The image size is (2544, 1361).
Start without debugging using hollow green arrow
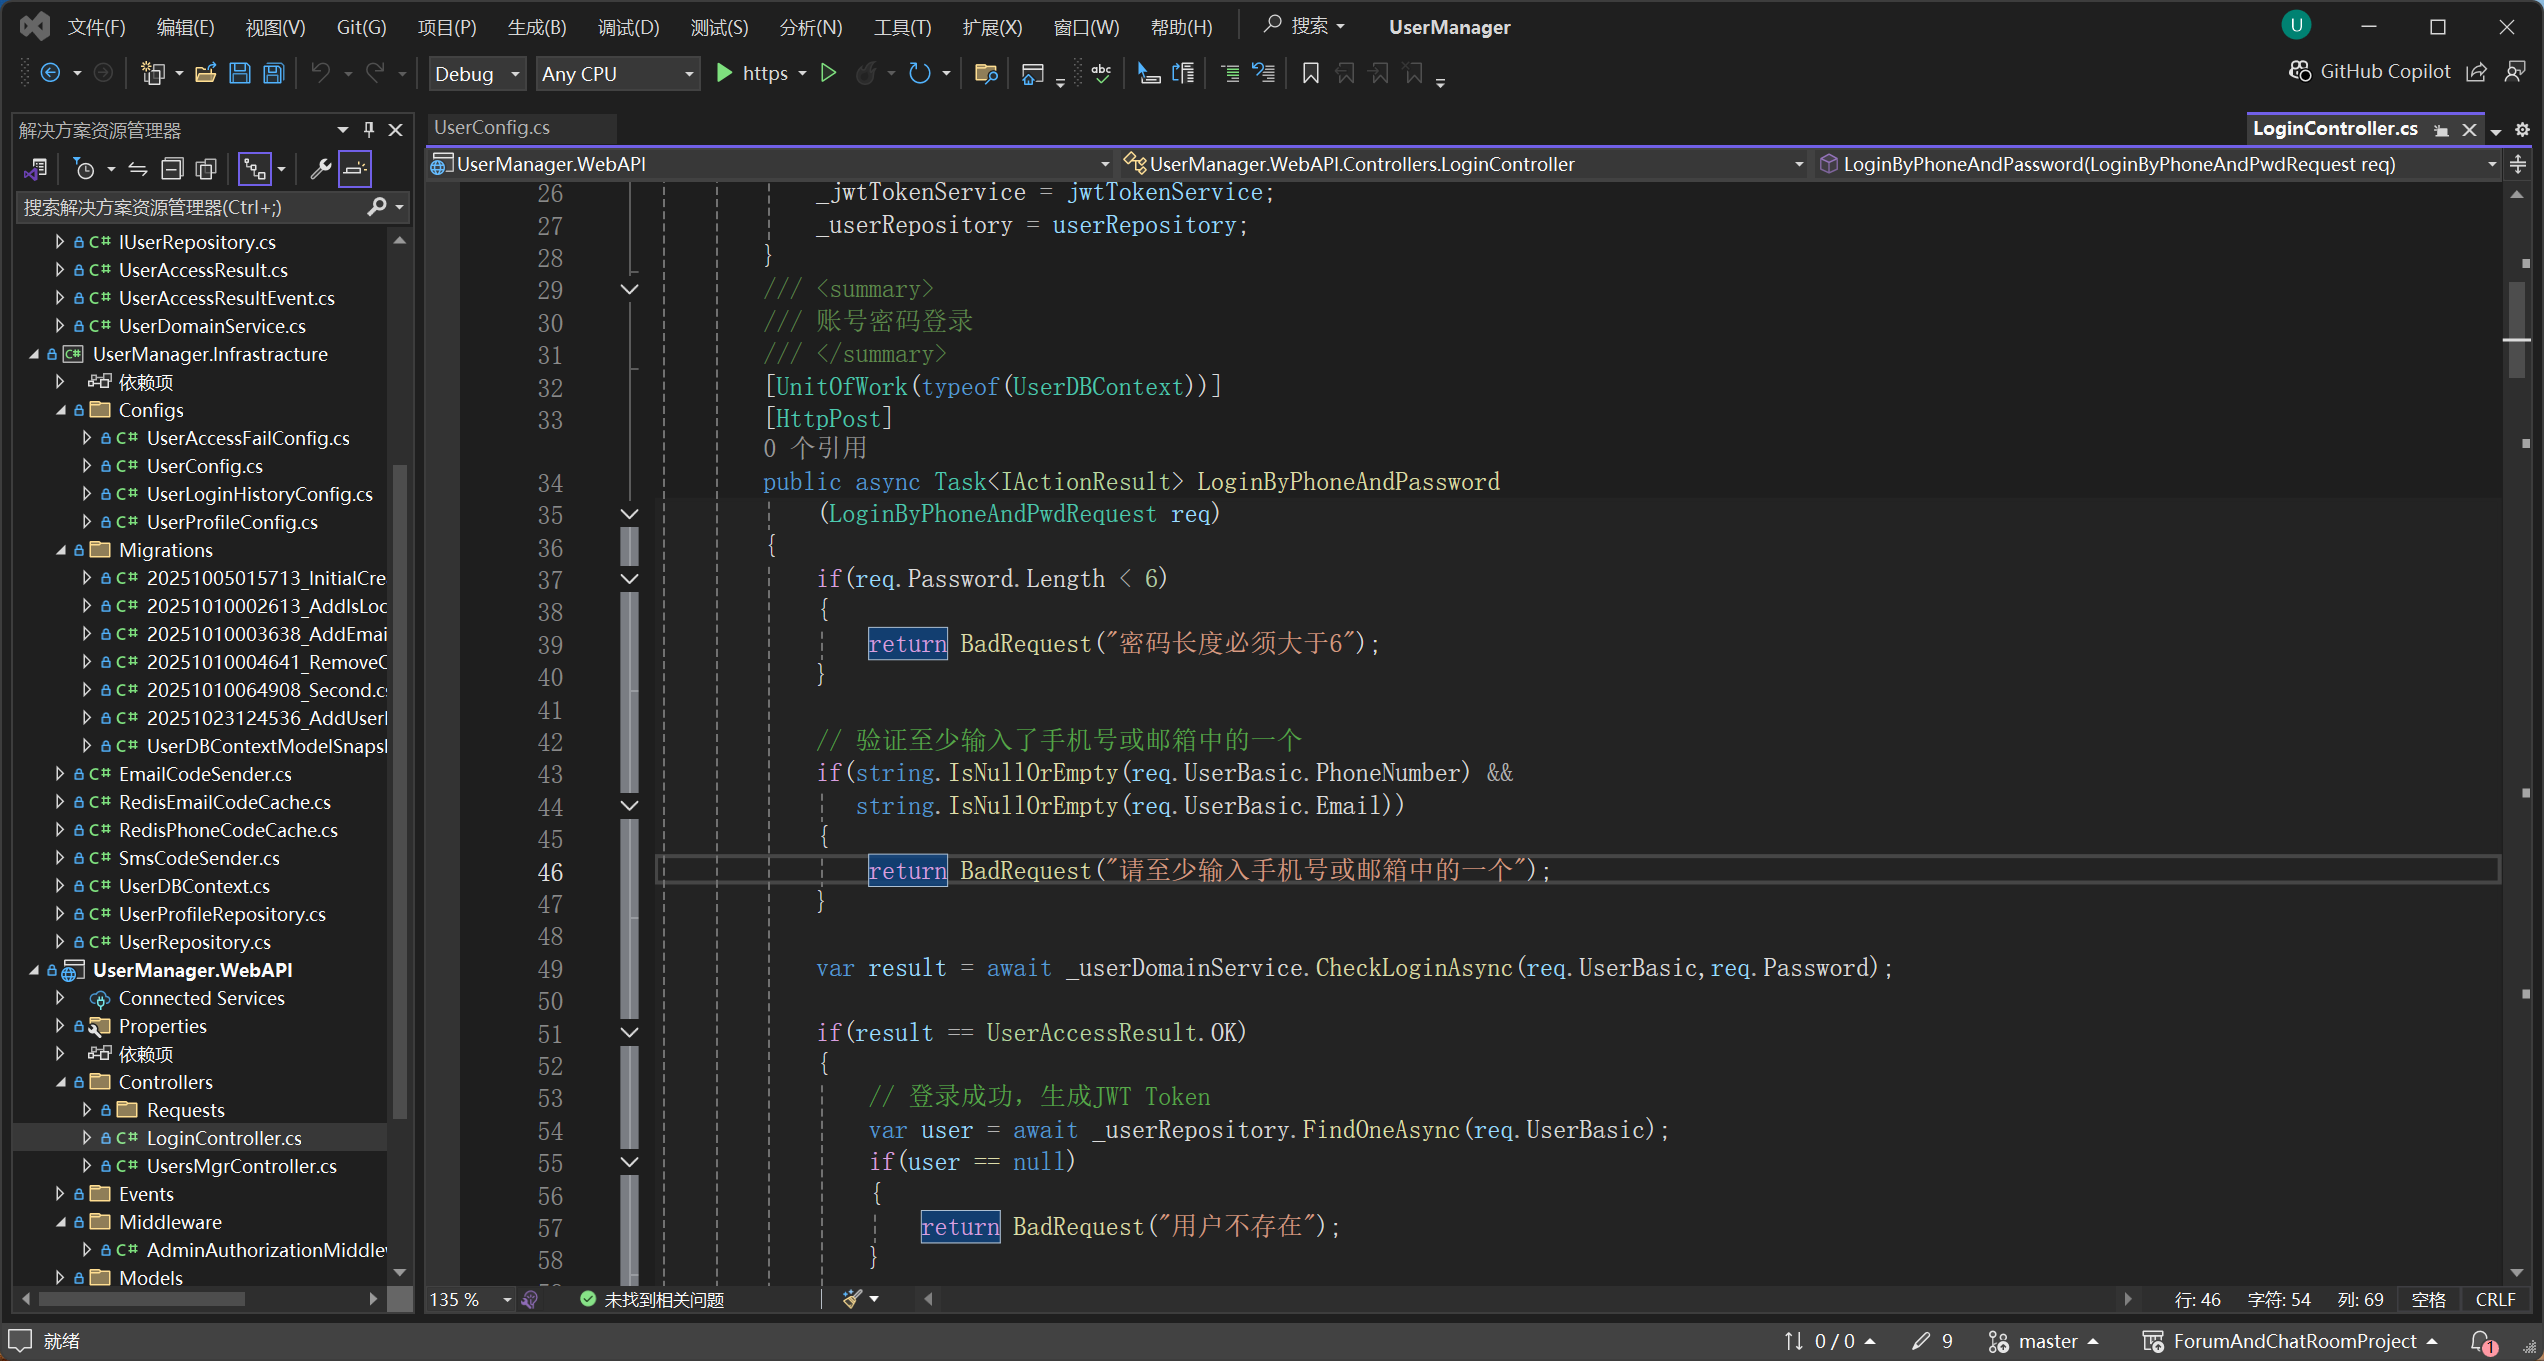pos(828,73)
